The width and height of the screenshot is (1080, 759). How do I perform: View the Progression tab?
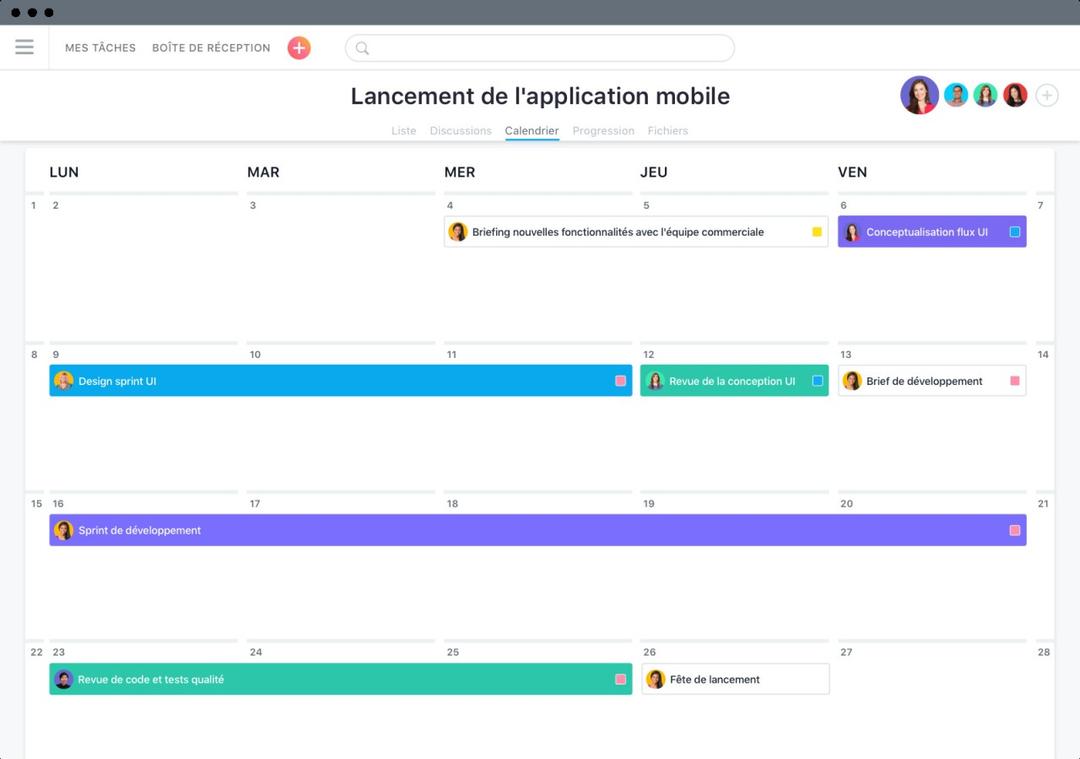click(602, 130)
